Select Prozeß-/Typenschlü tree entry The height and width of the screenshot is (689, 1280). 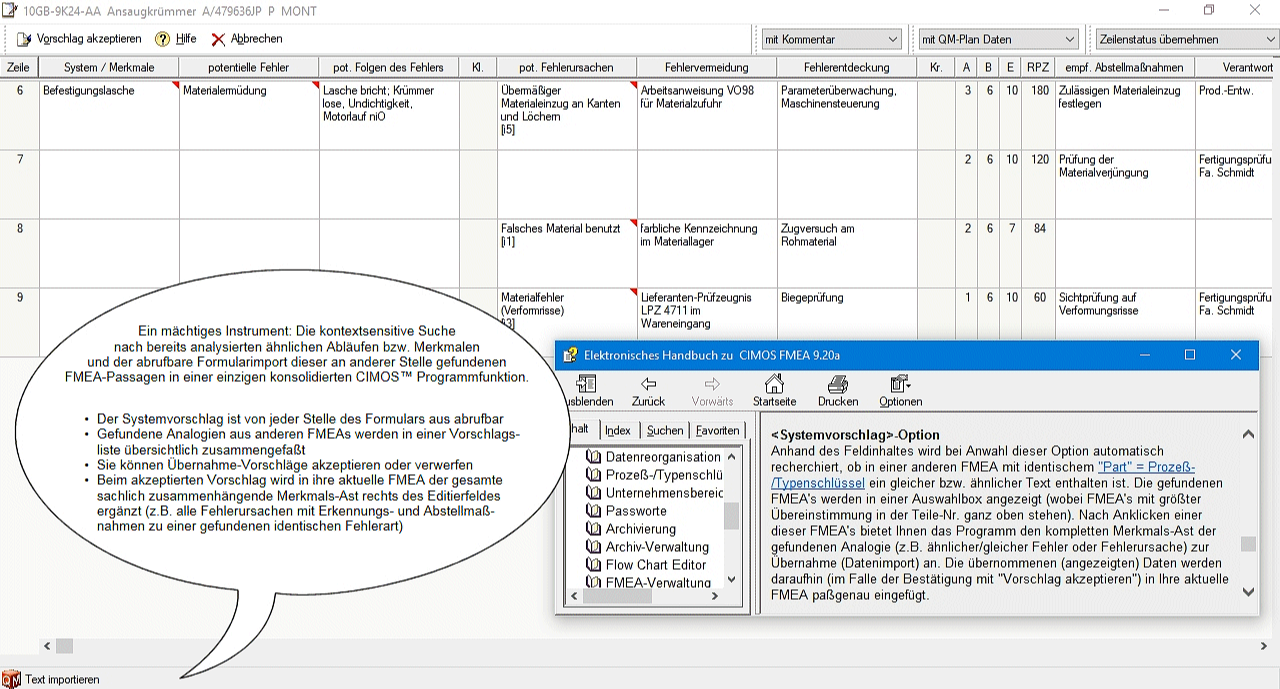coord(664,475)
